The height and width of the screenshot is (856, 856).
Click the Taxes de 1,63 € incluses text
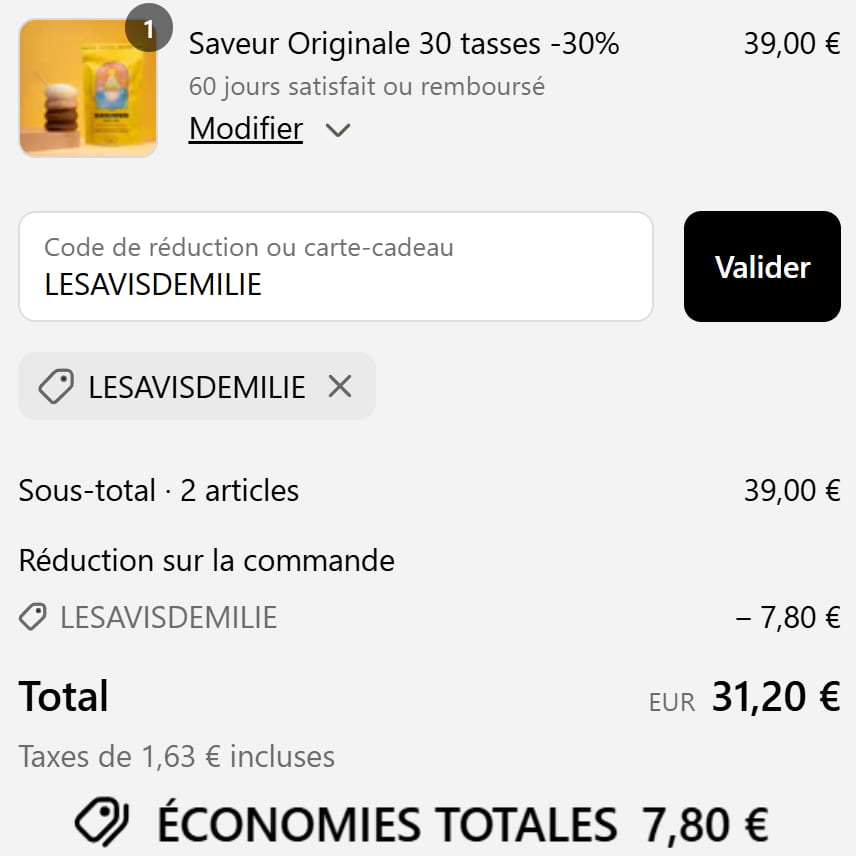click(x=176, y=757)
